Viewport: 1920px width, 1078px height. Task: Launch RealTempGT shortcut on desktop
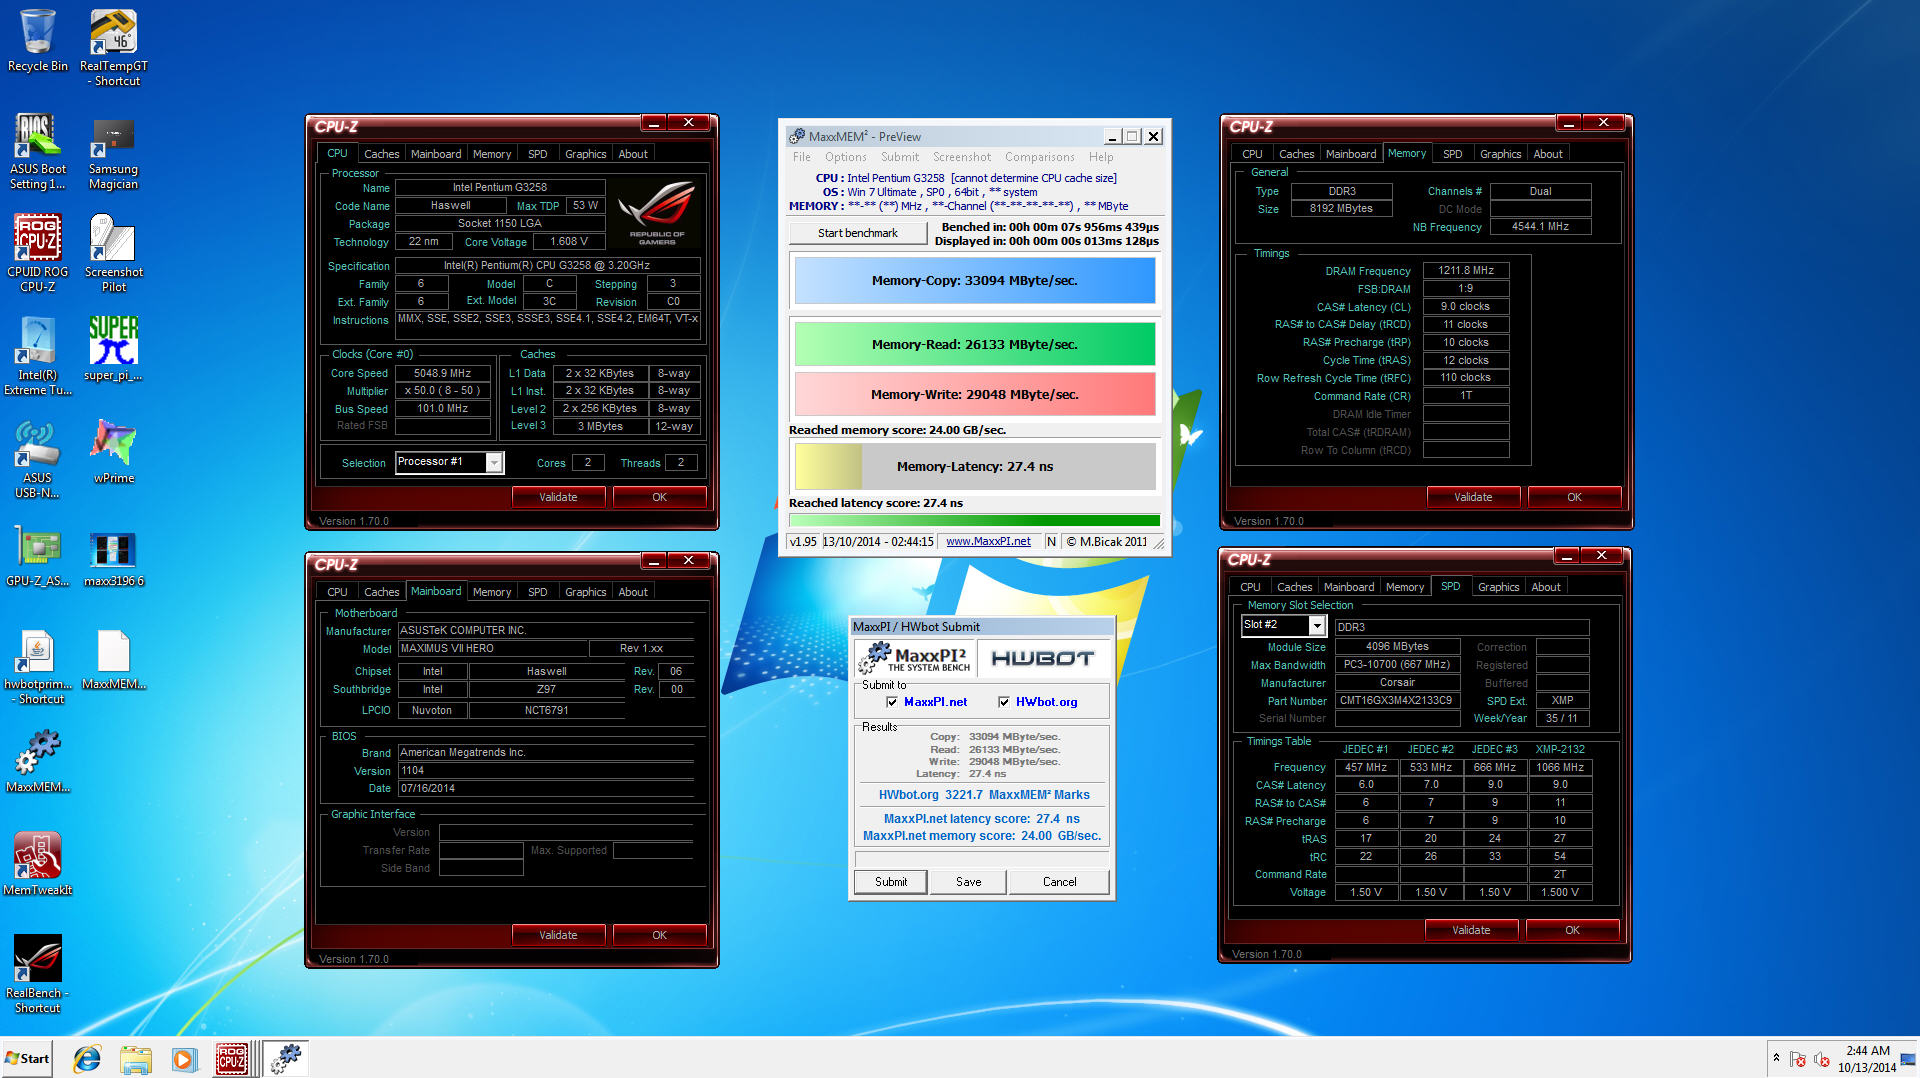pos(113,46)
